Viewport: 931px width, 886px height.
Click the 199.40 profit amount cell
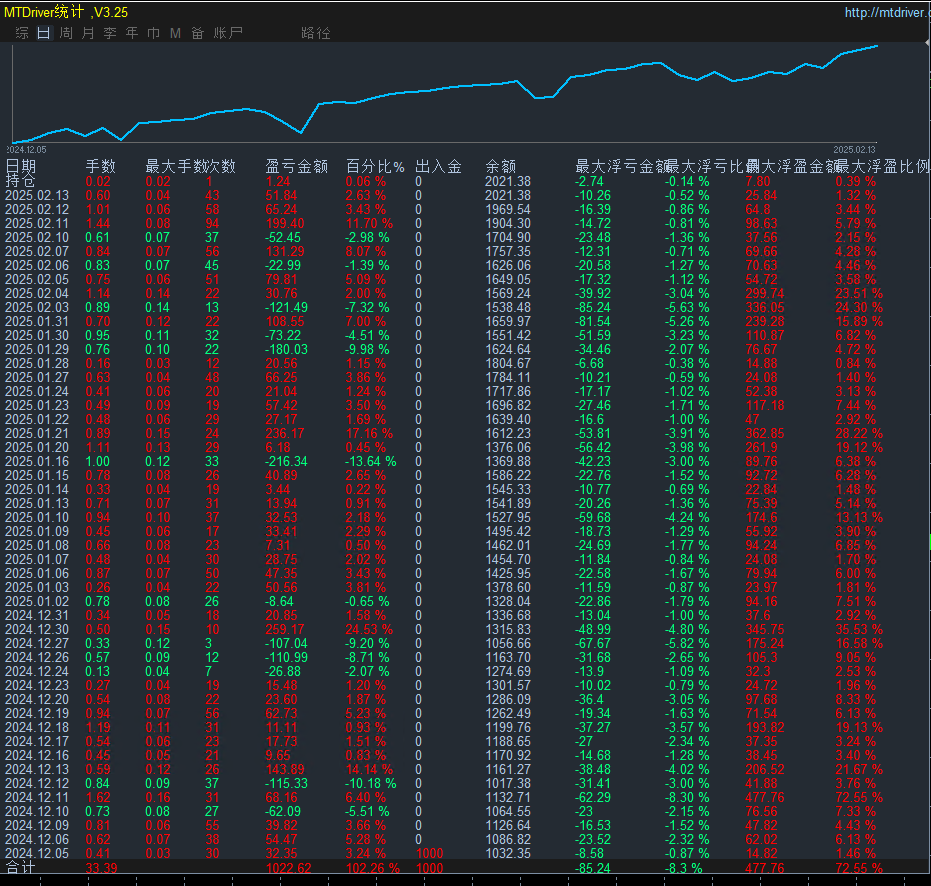tap(285, 223)
